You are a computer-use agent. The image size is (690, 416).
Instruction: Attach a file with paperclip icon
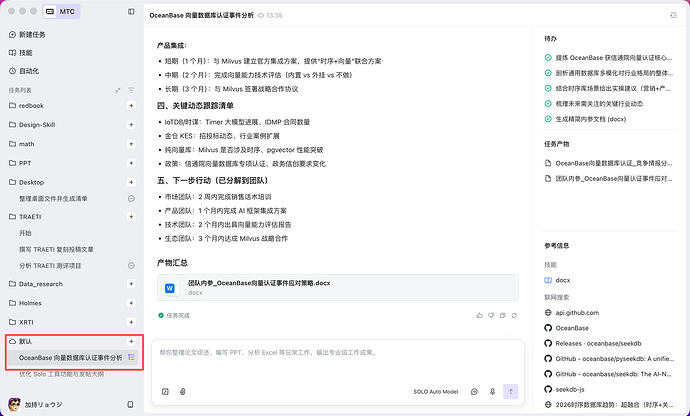[183, 391]
